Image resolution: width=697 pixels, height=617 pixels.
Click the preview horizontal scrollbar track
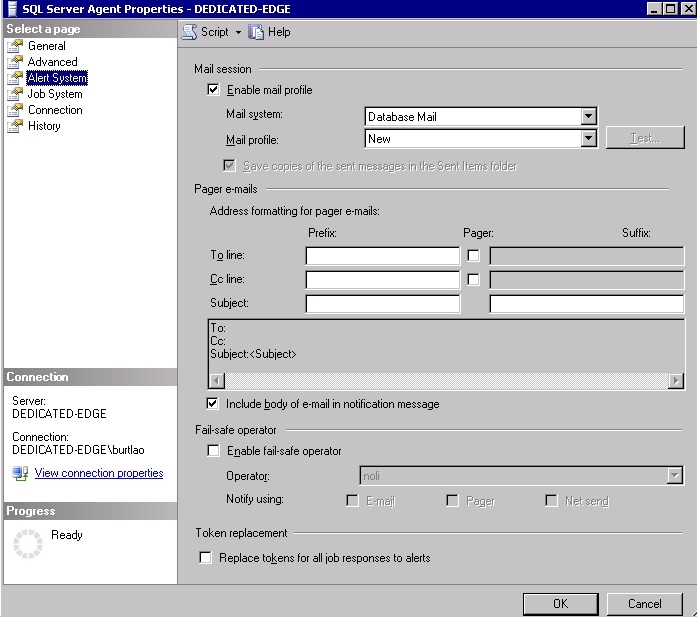point(446,381)
